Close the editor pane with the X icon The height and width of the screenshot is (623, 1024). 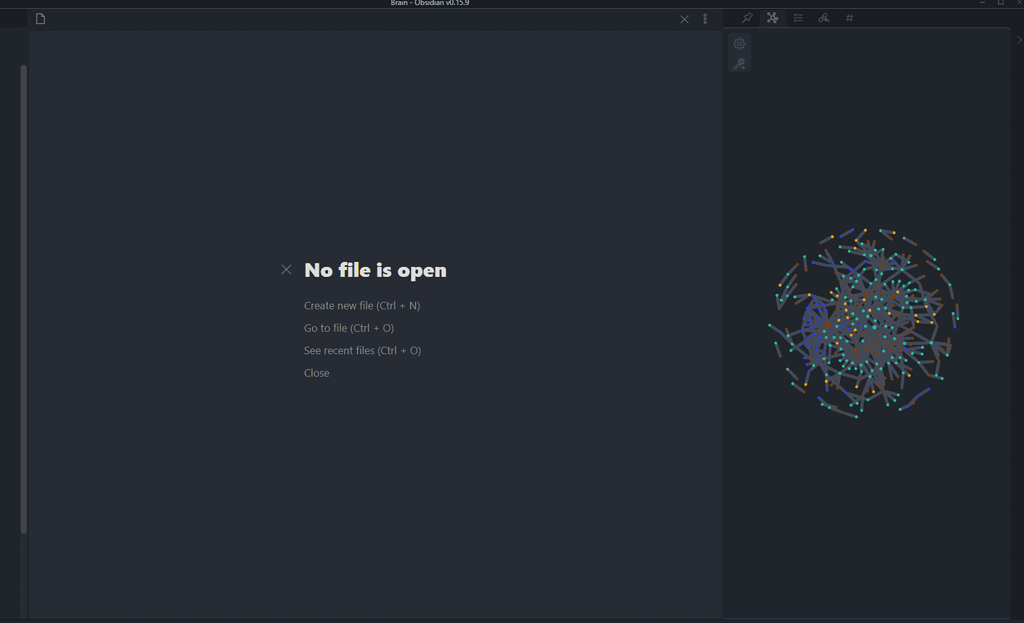[684, 18]
